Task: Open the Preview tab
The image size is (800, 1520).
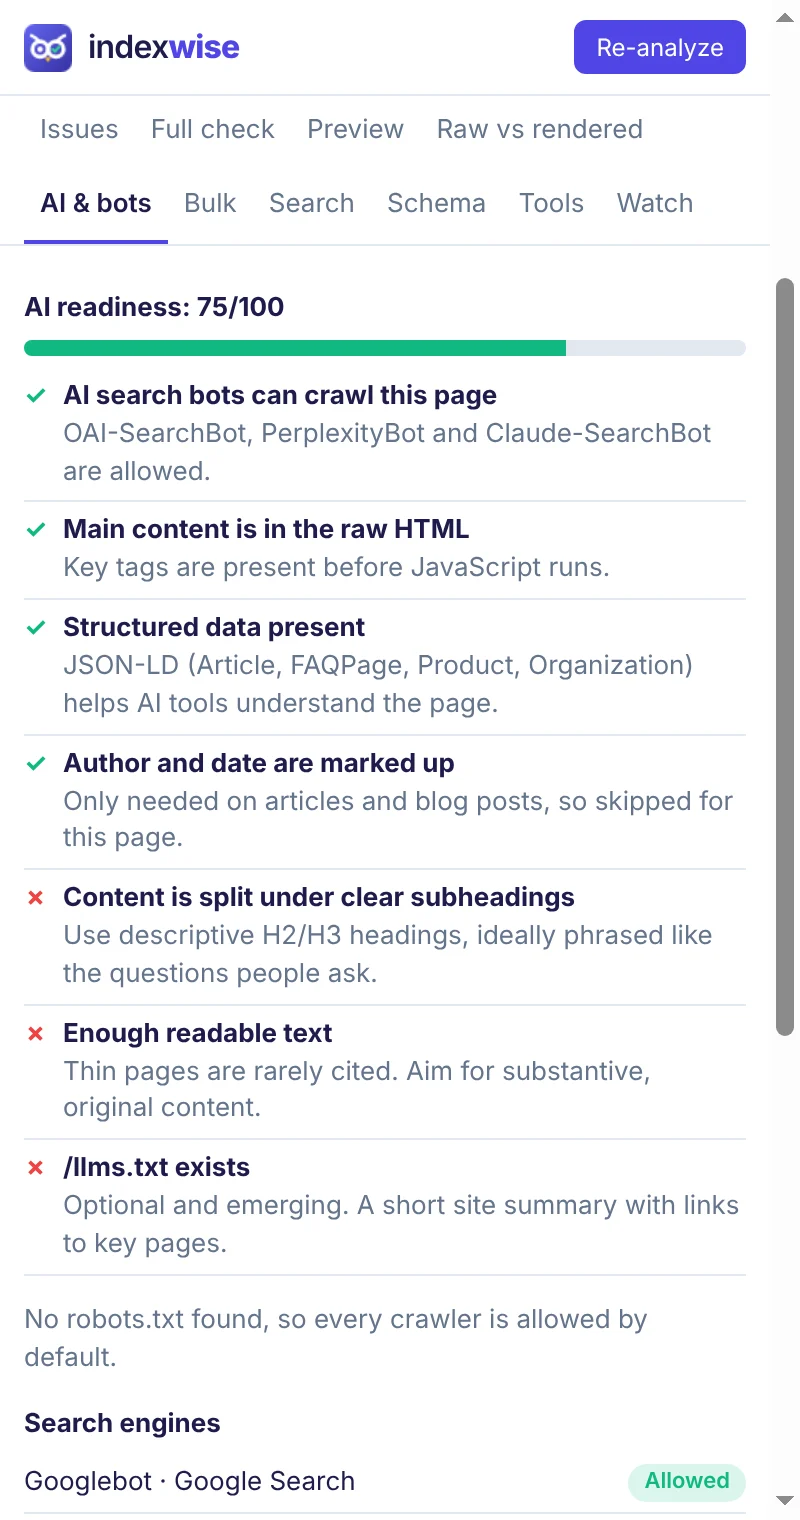Action: point(356,129)
